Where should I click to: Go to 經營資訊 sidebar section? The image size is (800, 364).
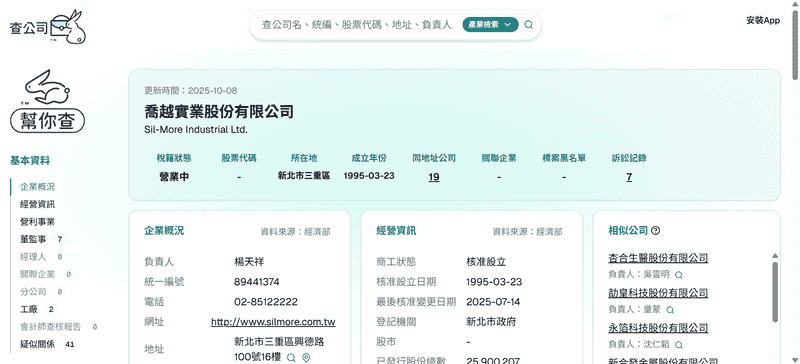(38, 204)
